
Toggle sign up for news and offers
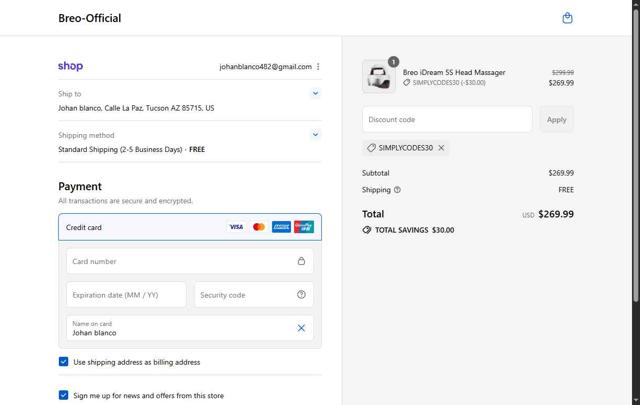pyautogui.click(x=63, y=395)
